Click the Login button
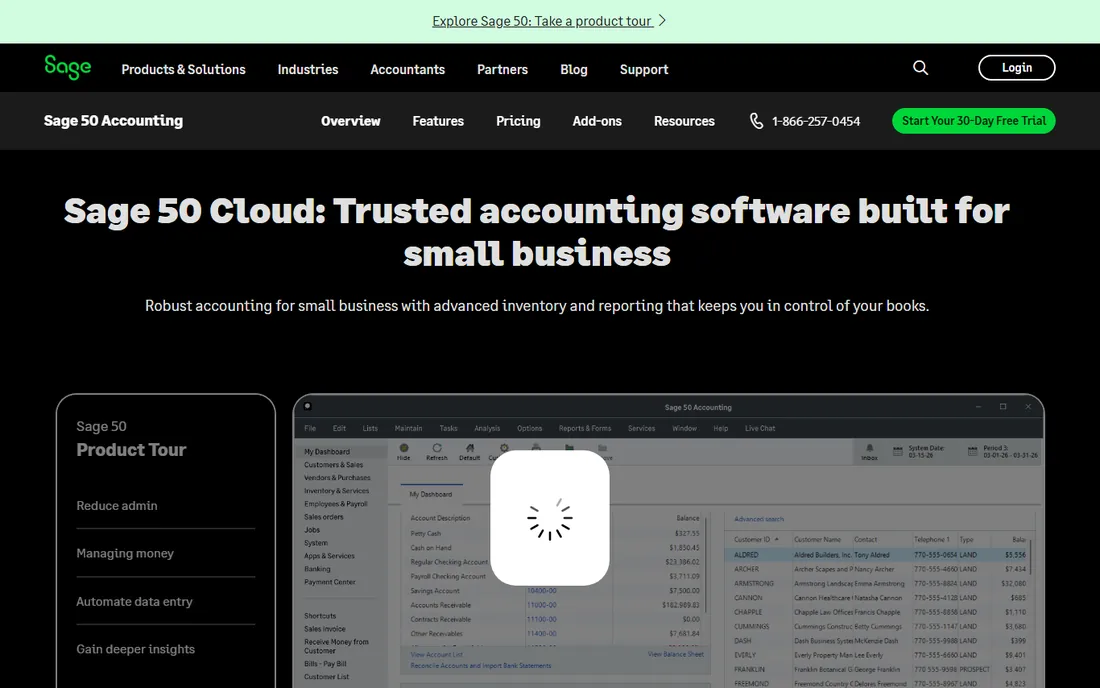The height and width of the screenshot is (688, 1100). pos(1017,67)
